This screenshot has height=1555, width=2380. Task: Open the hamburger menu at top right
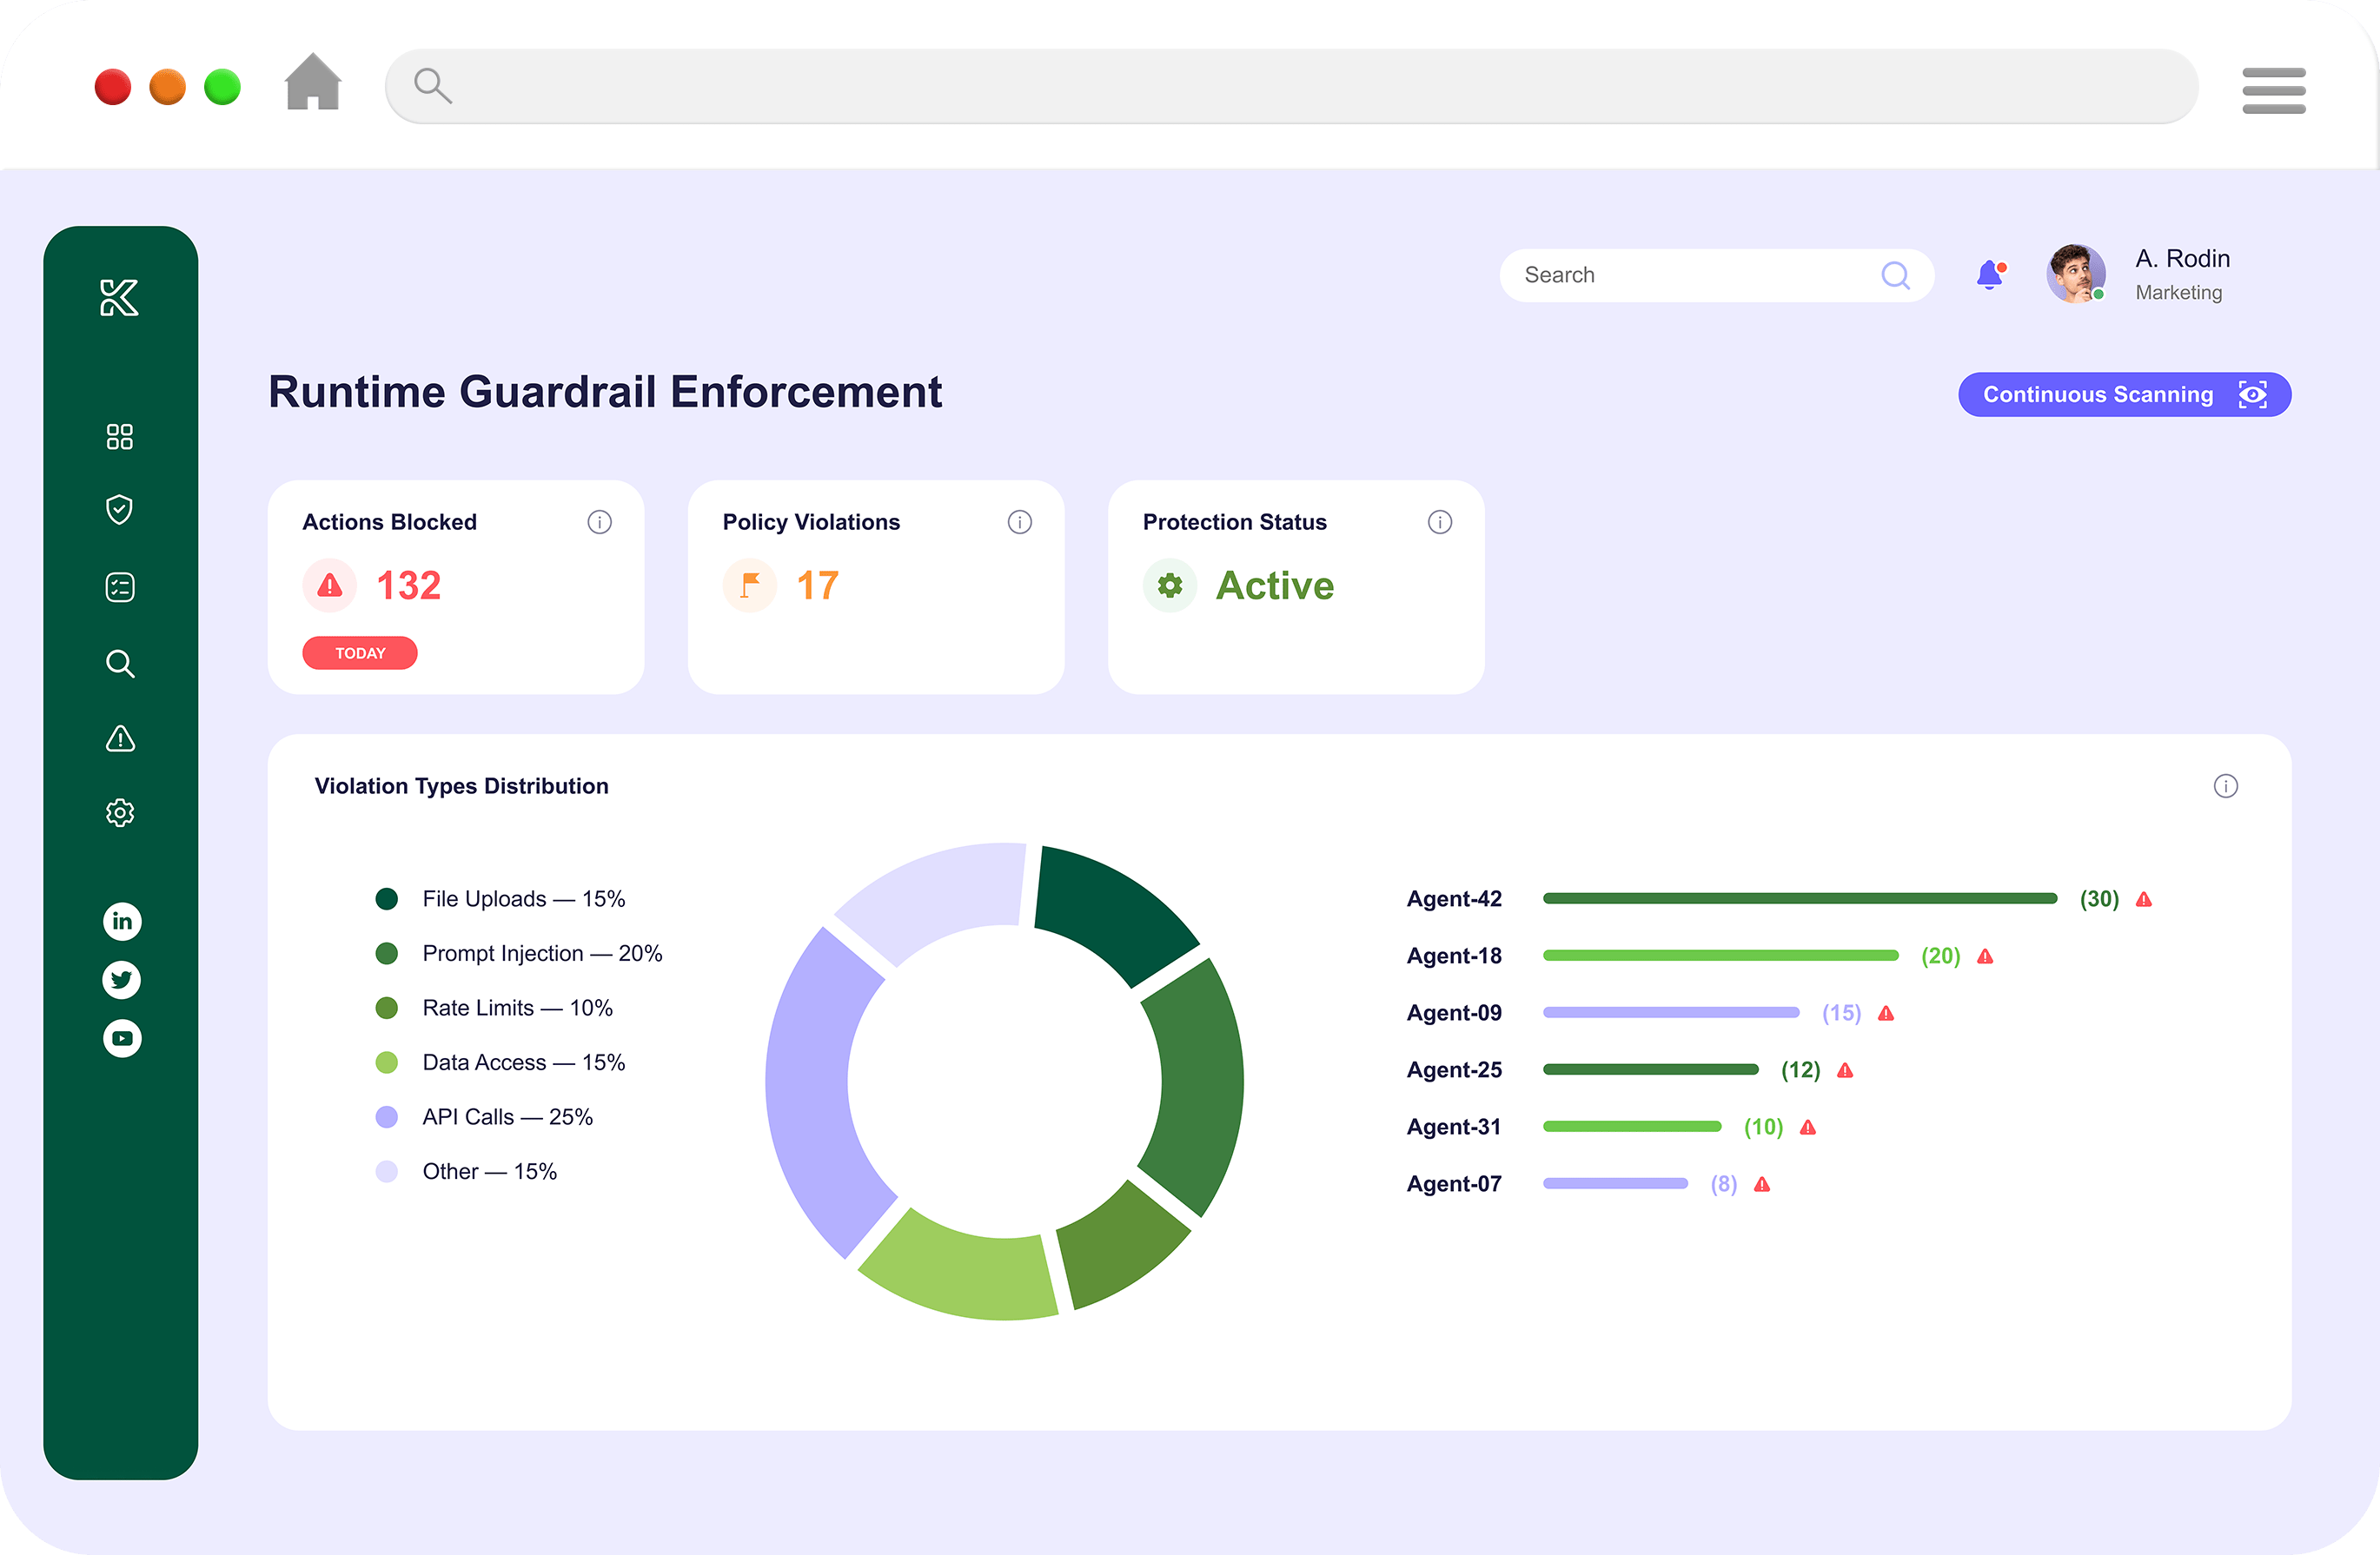tap(2273, 91)
